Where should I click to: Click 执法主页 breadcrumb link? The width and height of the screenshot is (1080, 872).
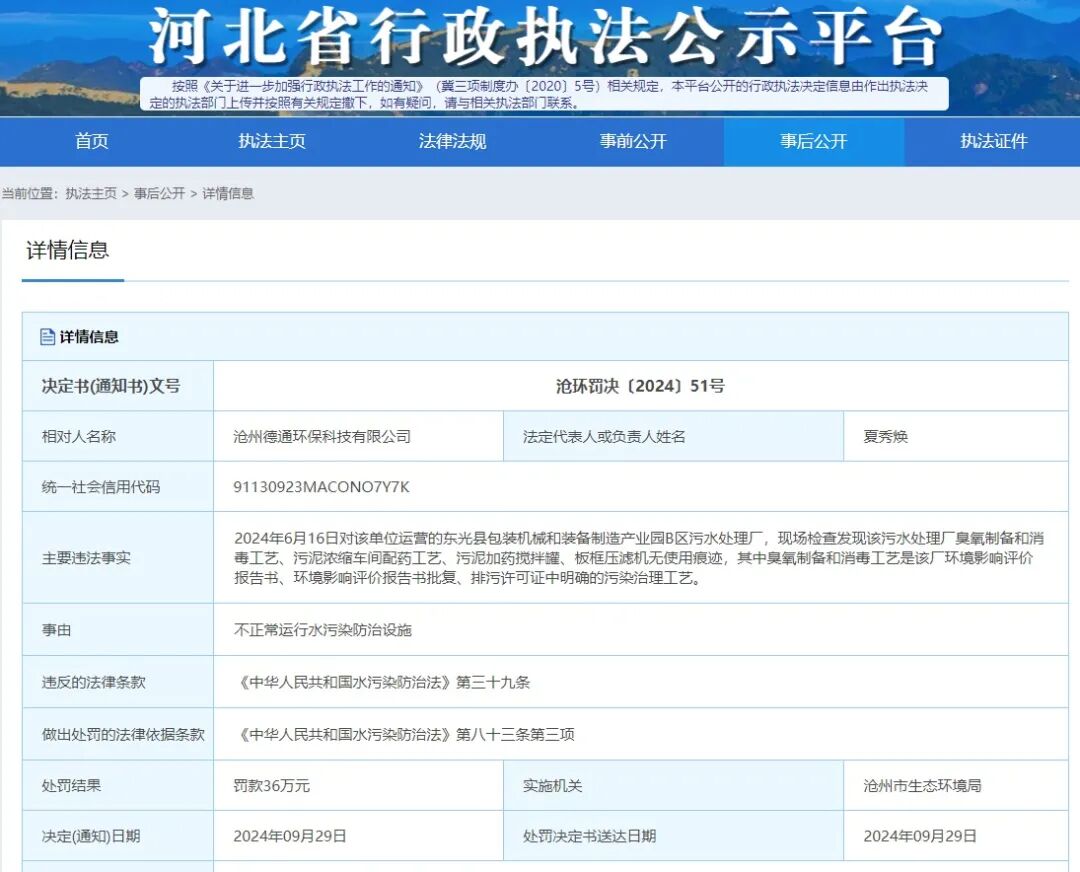click(x=91, y=194)
